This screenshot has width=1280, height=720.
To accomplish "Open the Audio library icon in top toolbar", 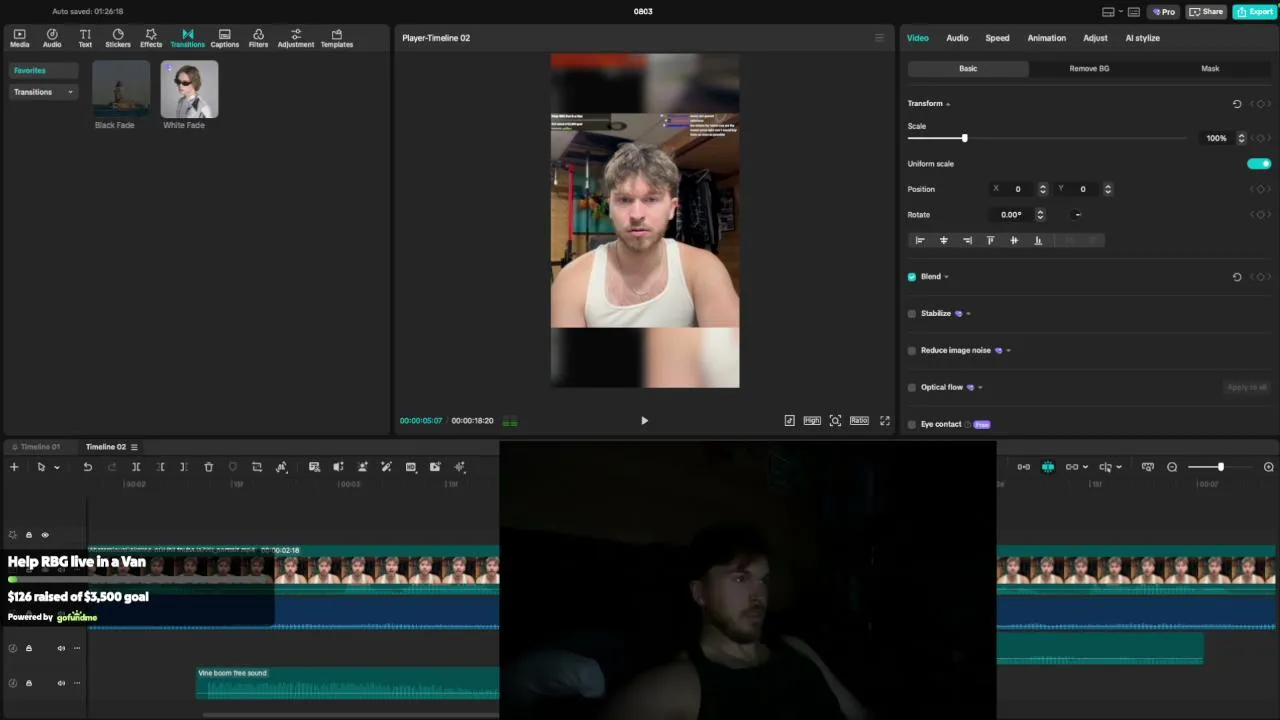I will pos(52,38).
